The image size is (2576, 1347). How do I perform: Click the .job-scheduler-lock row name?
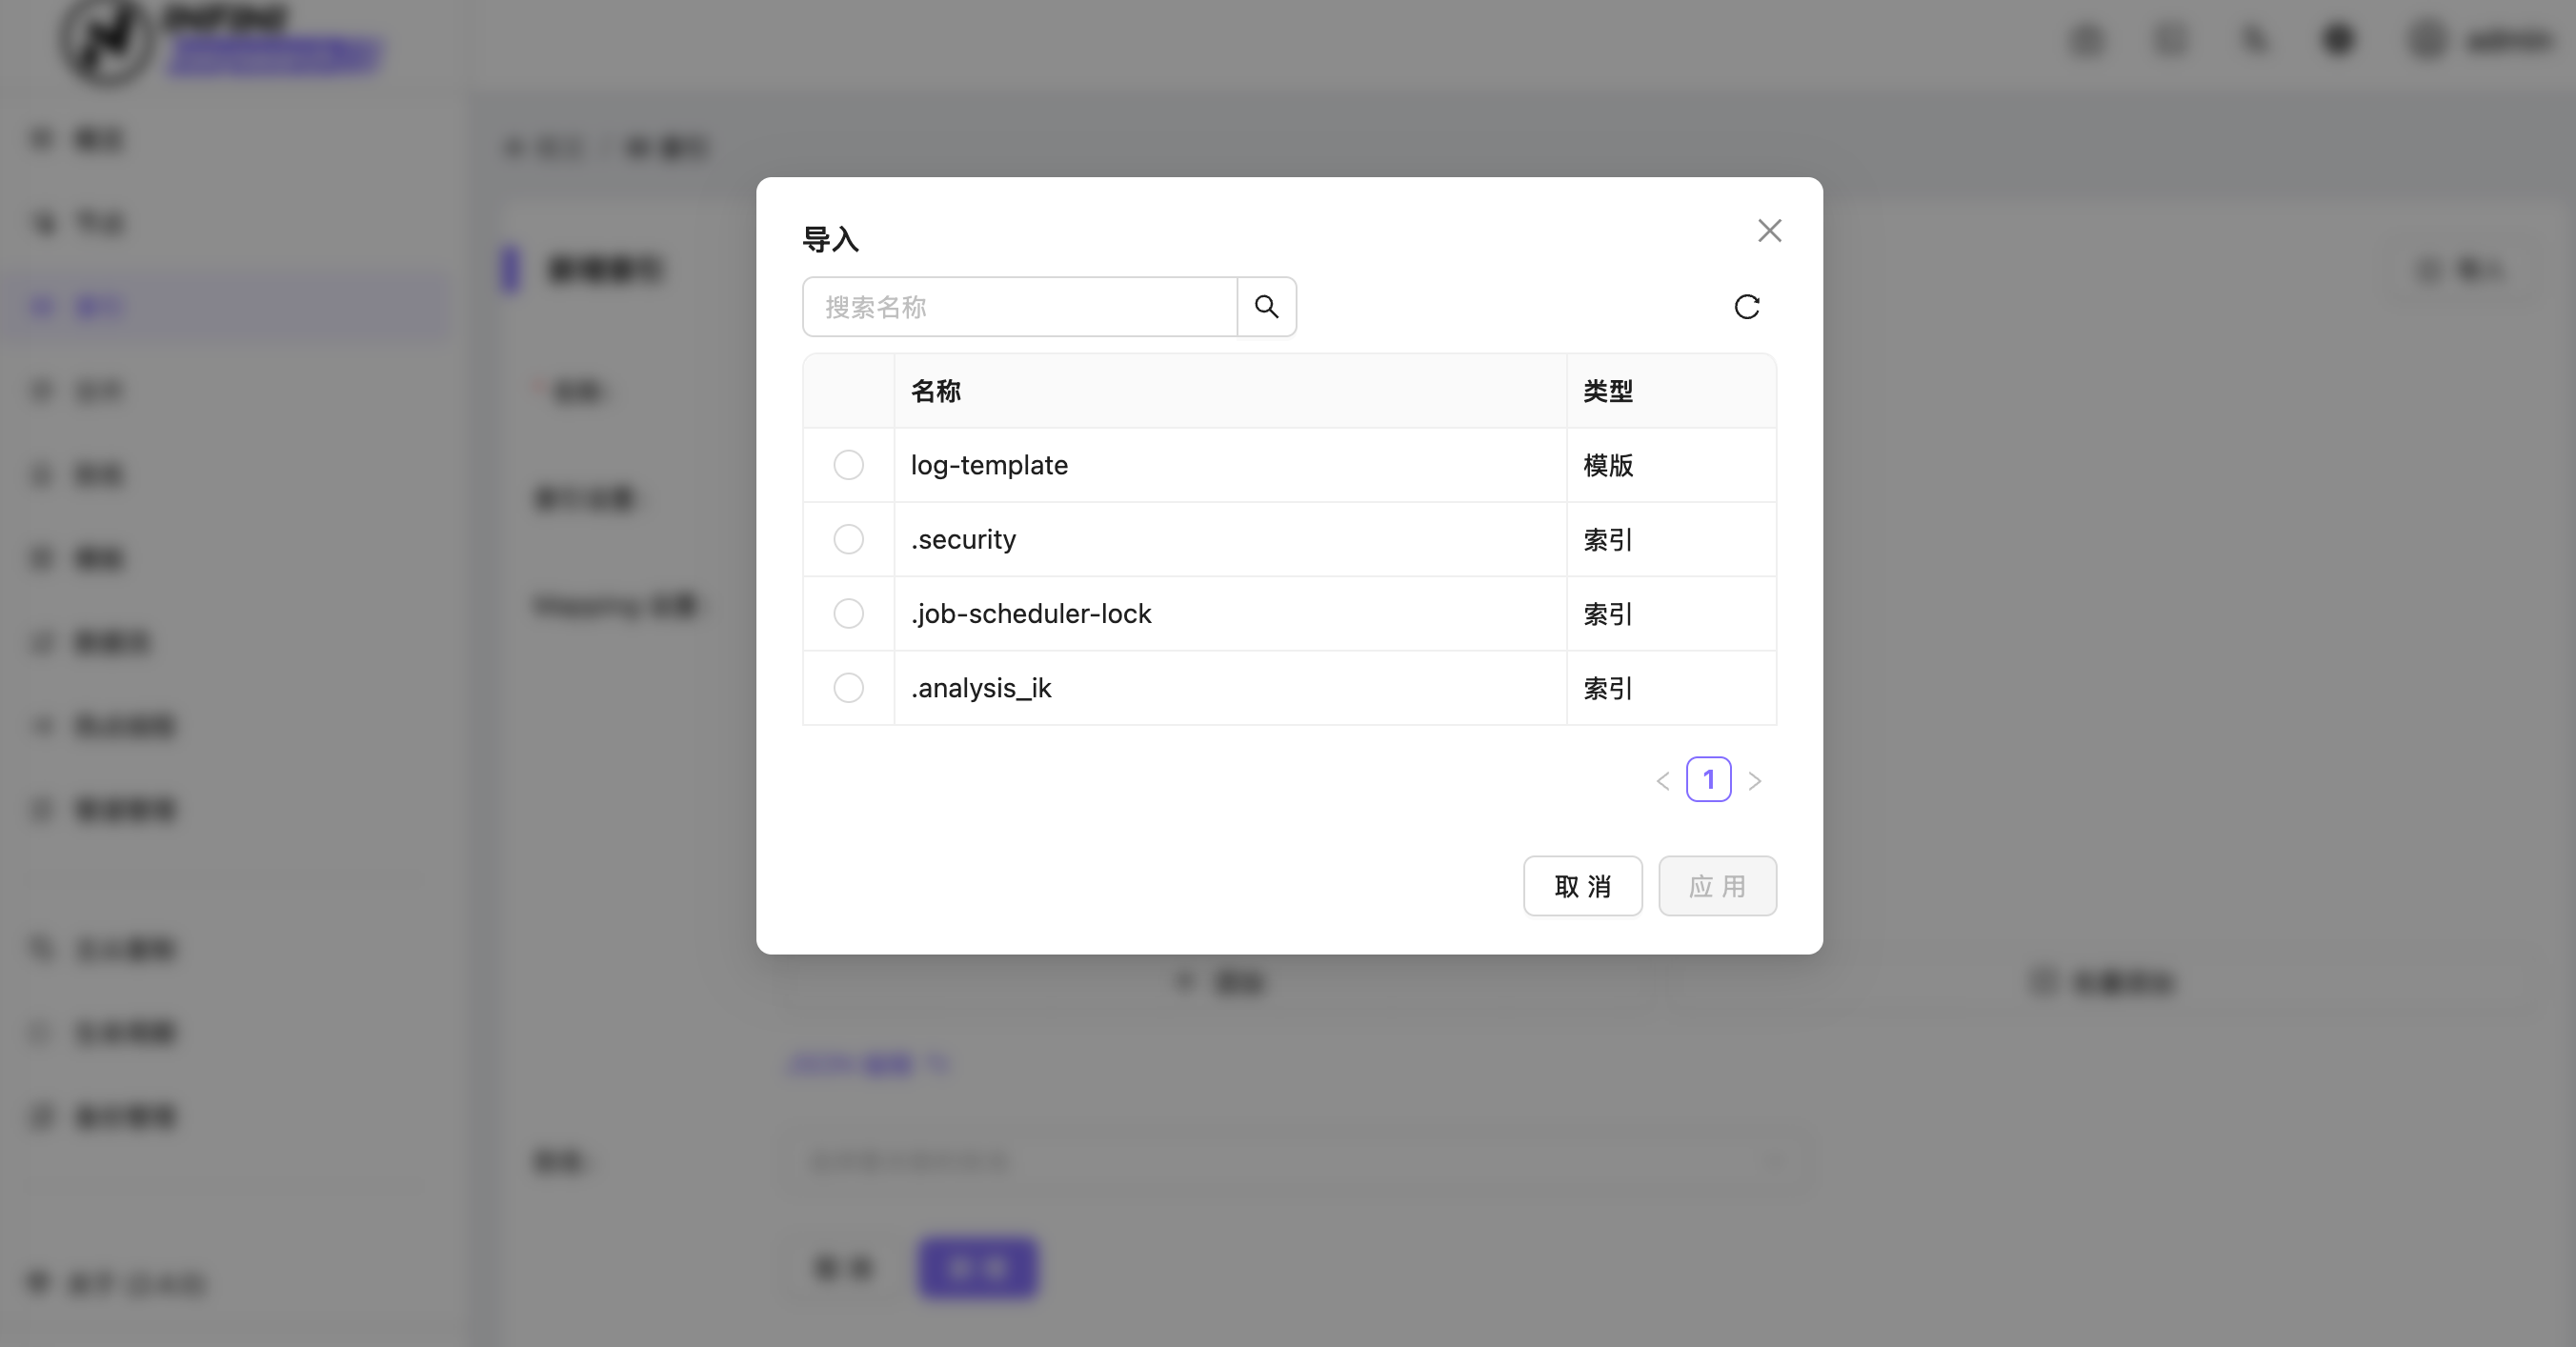(1031, 613)
